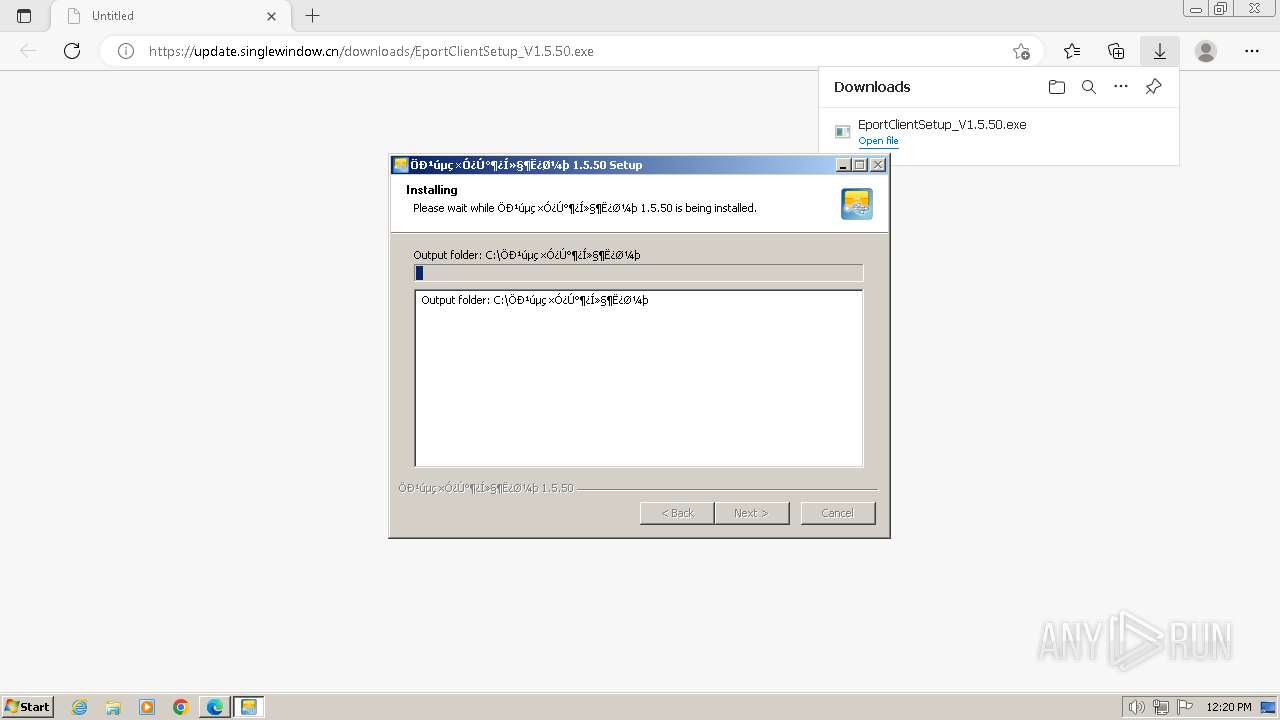Launch Google Chrome from taskbar
The image size is (1280, 720).
[181, 707]
